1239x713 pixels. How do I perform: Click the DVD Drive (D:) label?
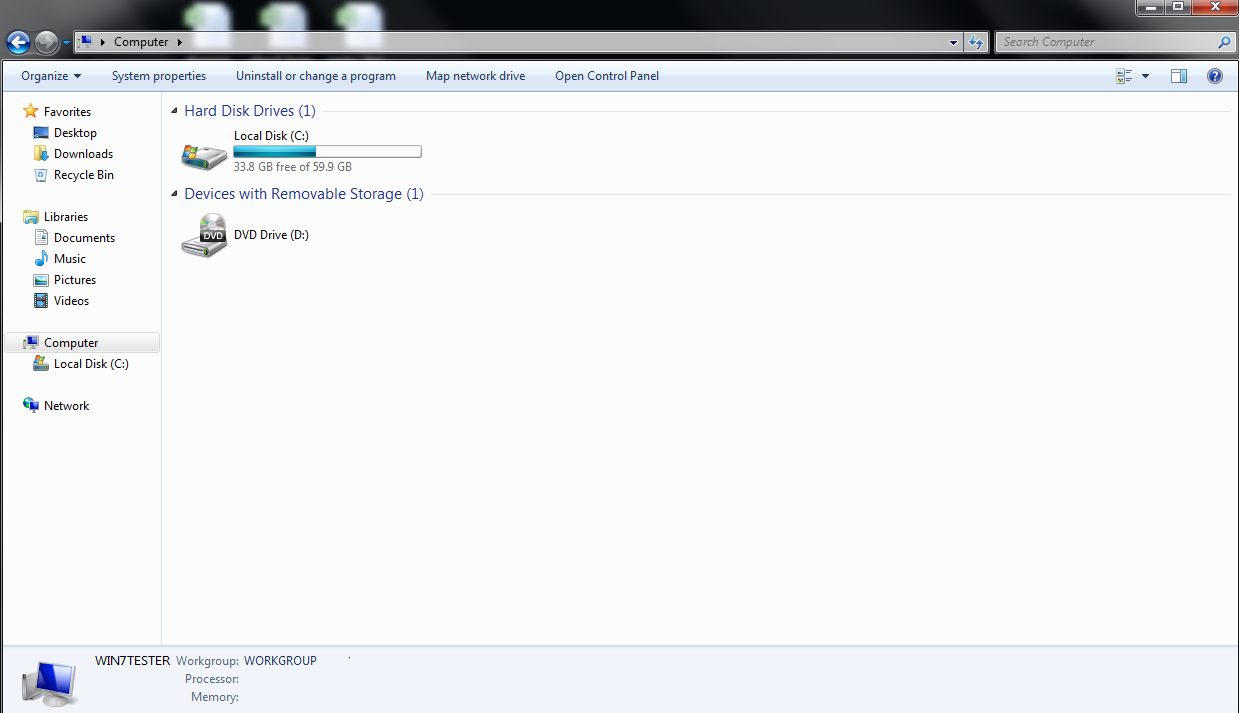[x=271, y=235]
